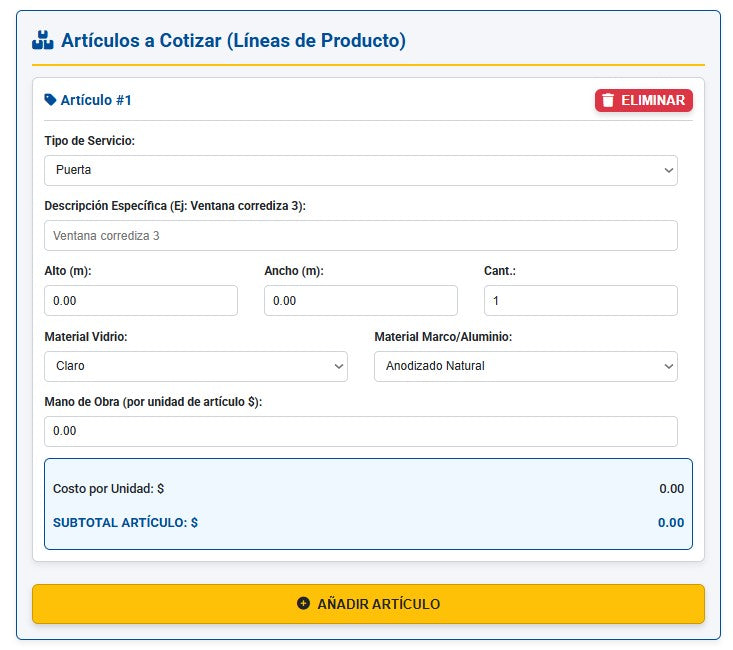Select the Alto (m) input field

click(x=141, y=301)
